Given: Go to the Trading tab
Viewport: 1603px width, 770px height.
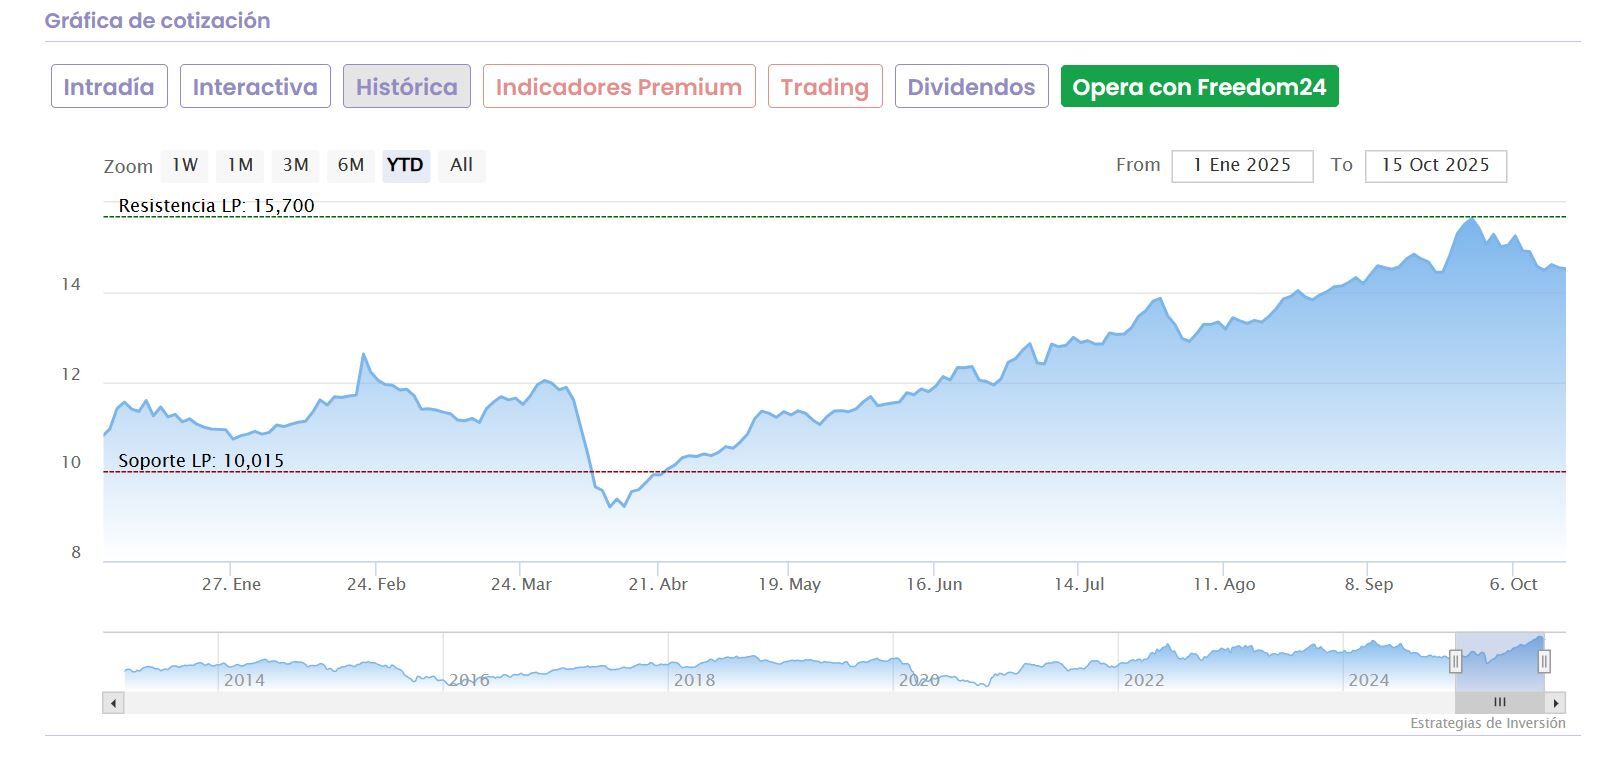Looking at the screenshot, I should (825, 87).
